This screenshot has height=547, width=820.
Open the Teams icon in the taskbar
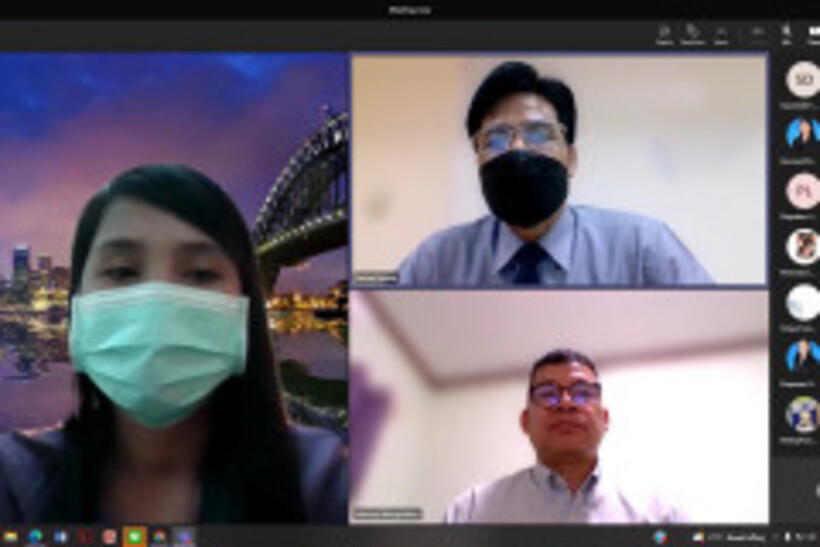184,537
